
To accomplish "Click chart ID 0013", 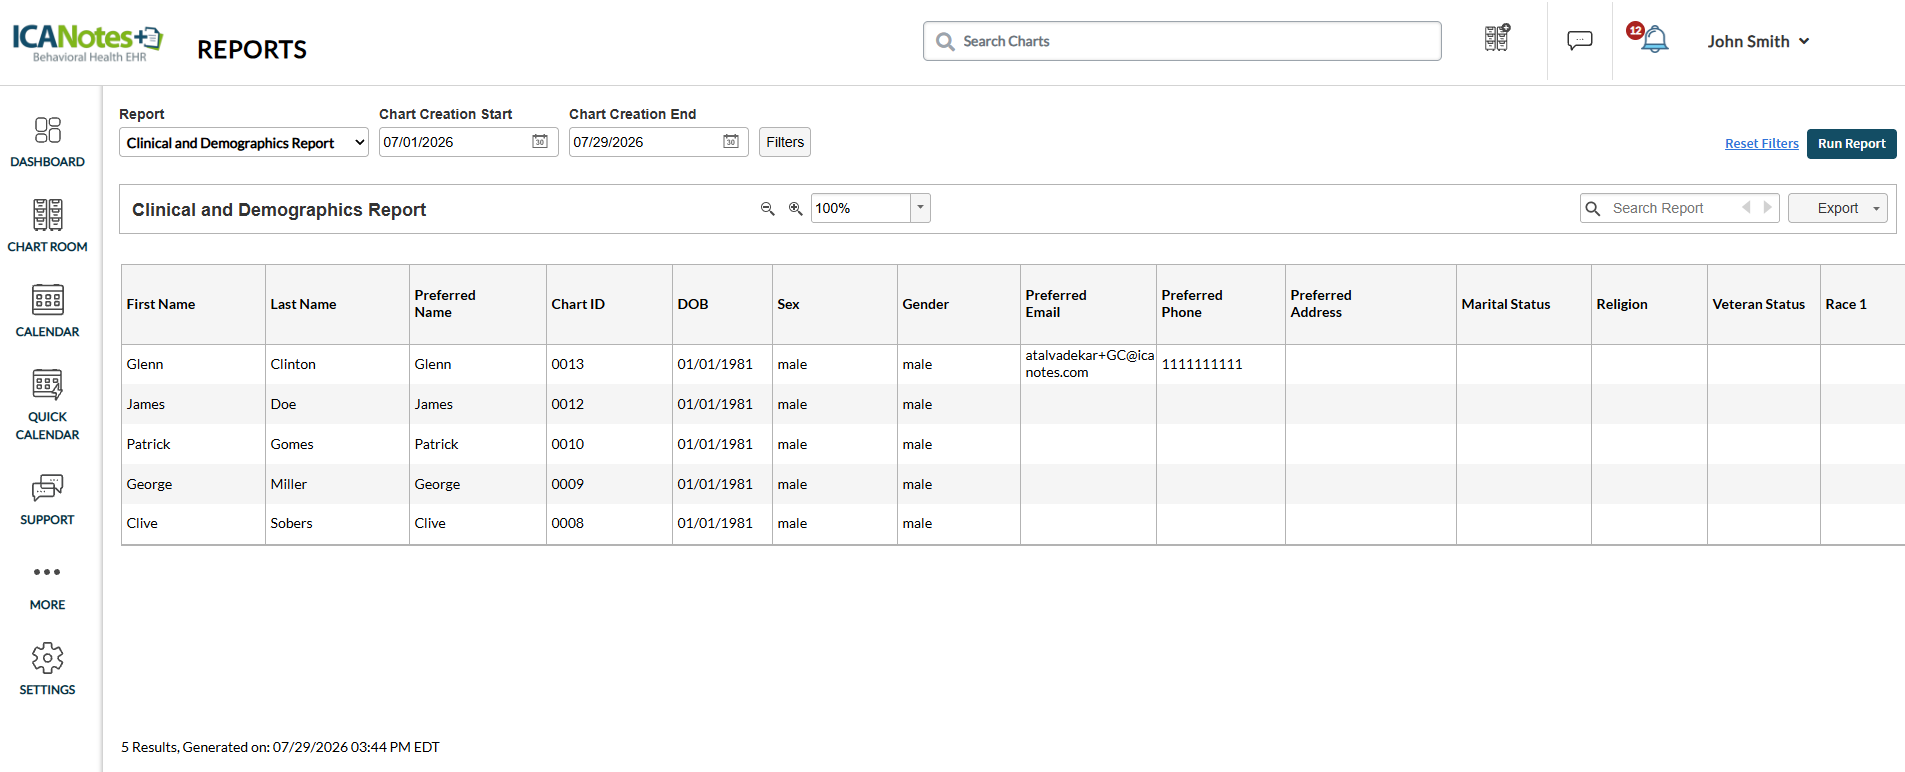I will click(568, 364).
